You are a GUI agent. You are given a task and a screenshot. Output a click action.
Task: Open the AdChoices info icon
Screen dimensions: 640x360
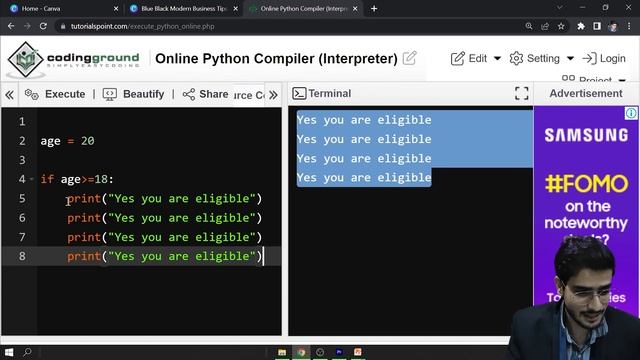[631, 113]
